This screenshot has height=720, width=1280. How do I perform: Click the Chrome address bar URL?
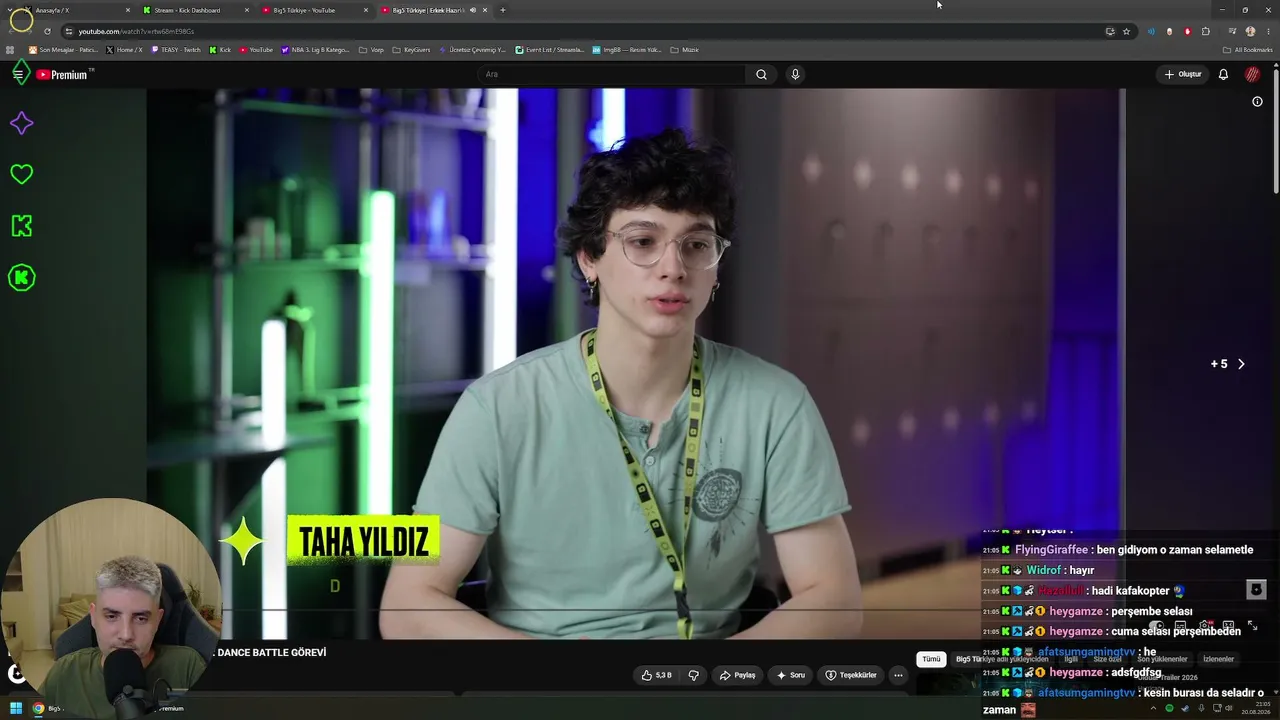tap(136, 31)
